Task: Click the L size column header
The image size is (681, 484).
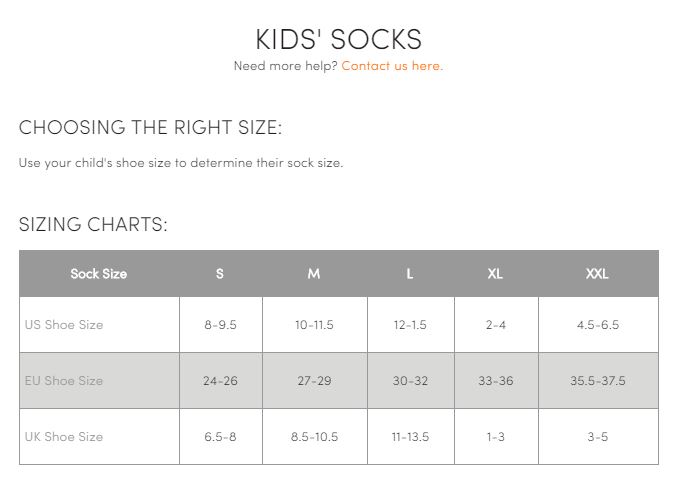Action: coord(410,274)
